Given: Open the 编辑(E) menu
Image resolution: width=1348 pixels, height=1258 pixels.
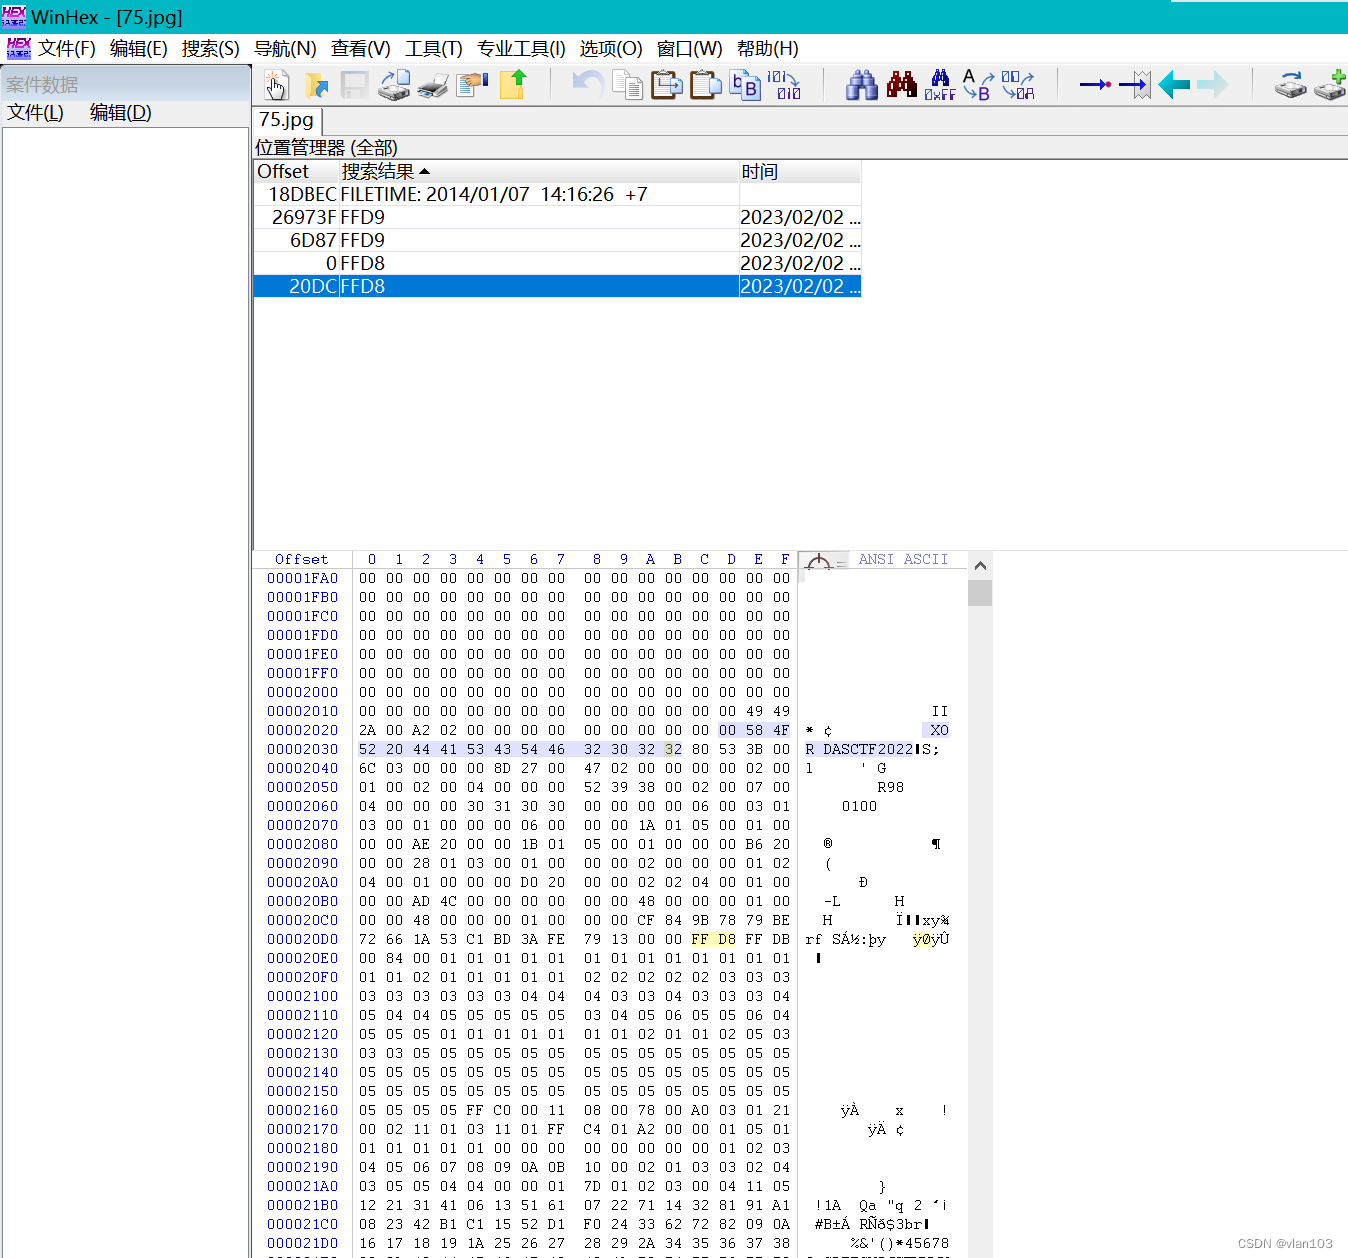Looking at the screenshot, I should pos(139,49).
